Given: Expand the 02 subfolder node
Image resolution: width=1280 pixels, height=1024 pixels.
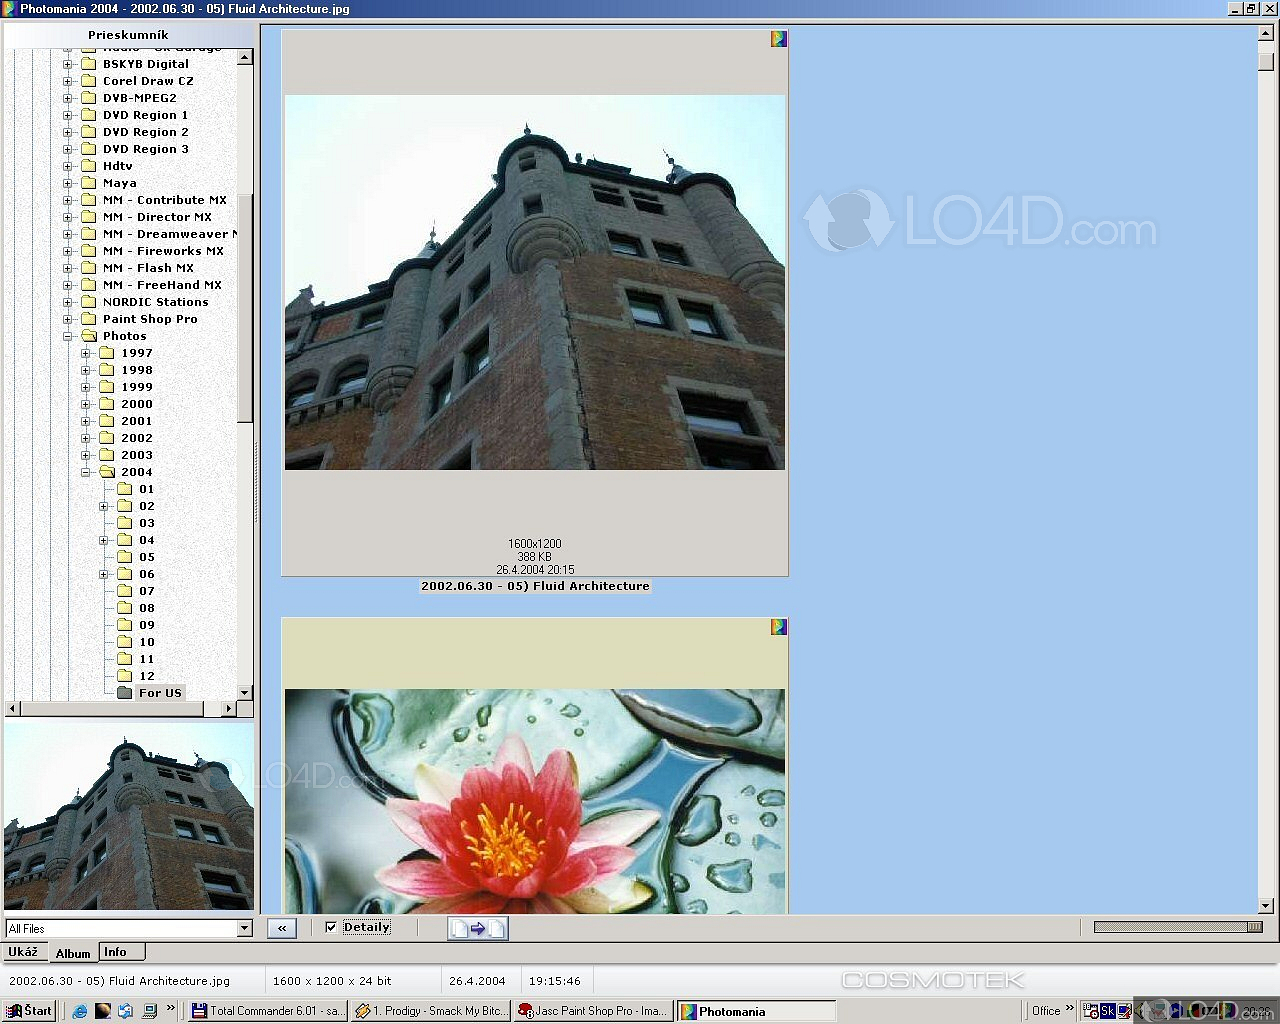Looking at the screenshot, I should [104, 506].
